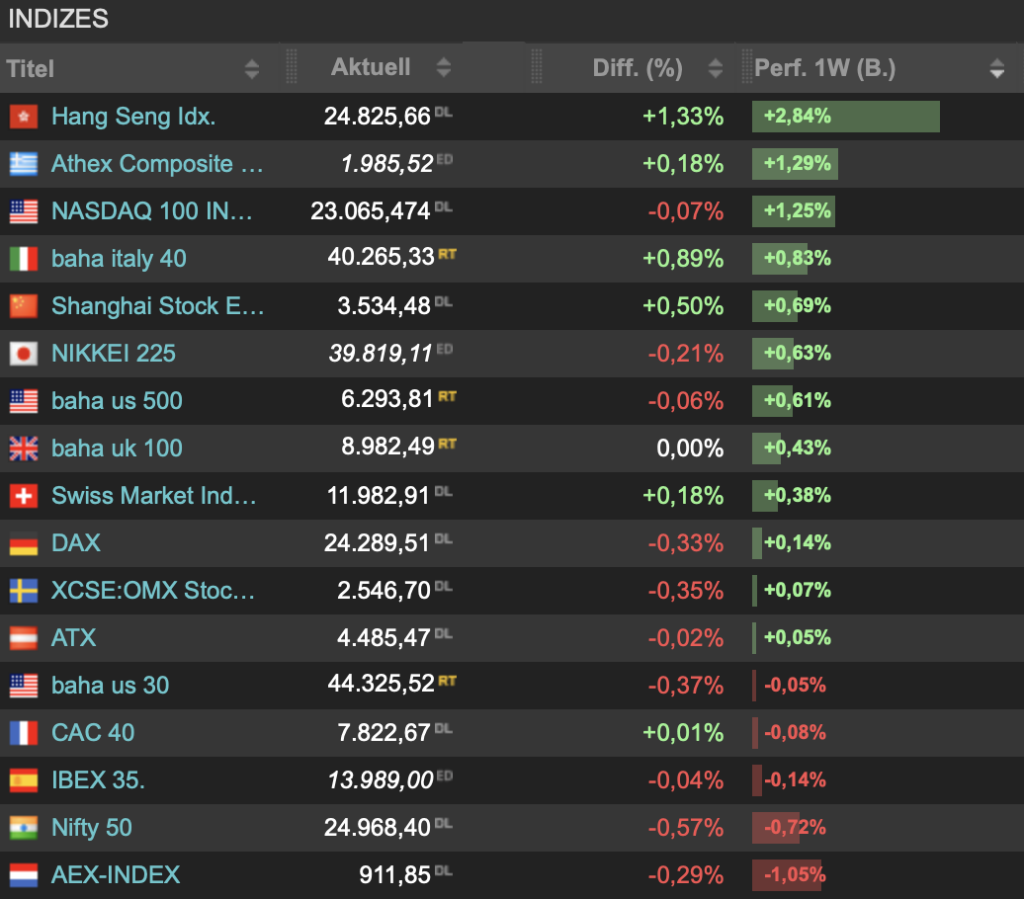Screen dimensions: 1024x899
Task: Sort by Perf. 1W (B.) column arrows
Action: point(997,68)
